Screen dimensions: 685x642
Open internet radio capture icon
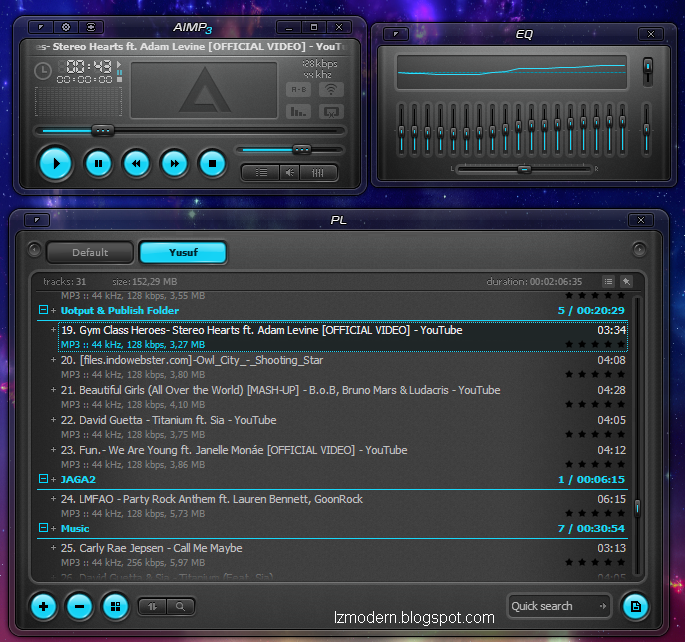331,90
